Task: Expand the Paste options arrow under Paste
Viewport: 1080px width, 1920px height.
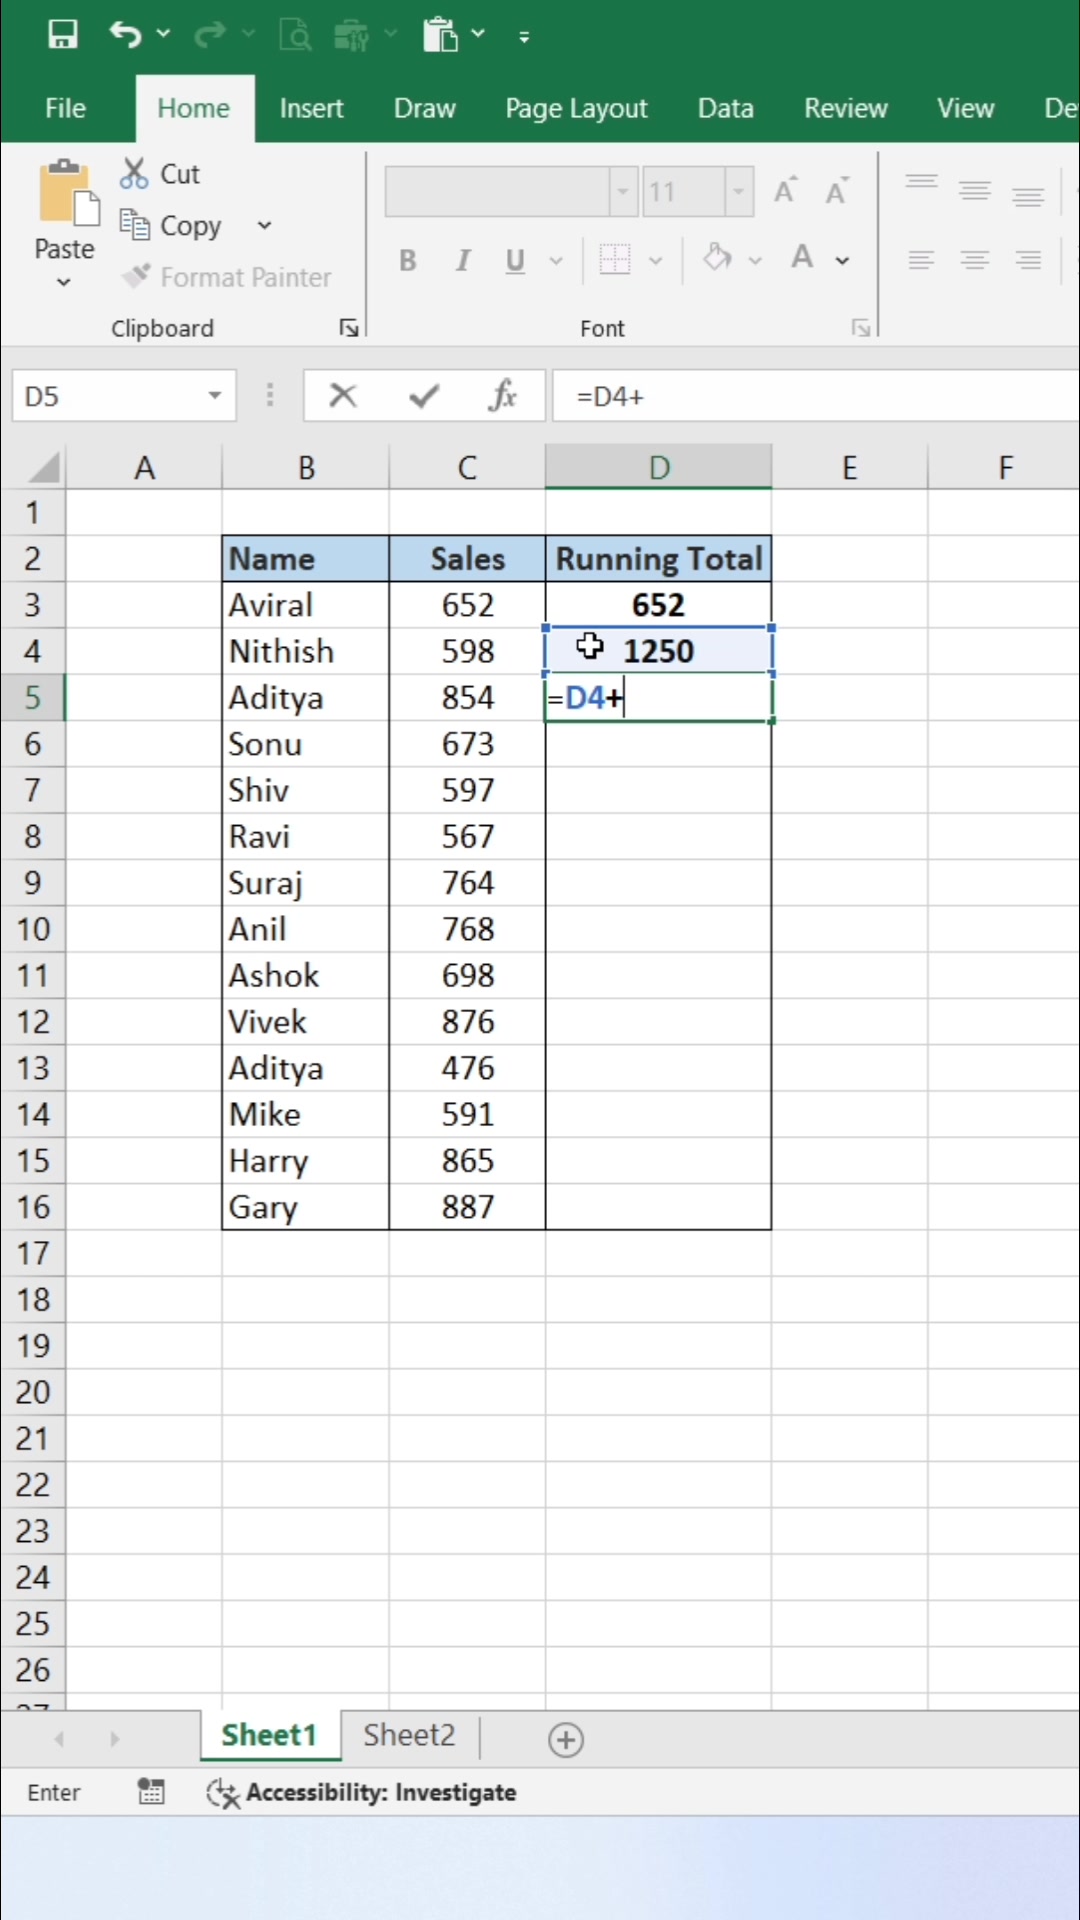Action: click(64, 283)
